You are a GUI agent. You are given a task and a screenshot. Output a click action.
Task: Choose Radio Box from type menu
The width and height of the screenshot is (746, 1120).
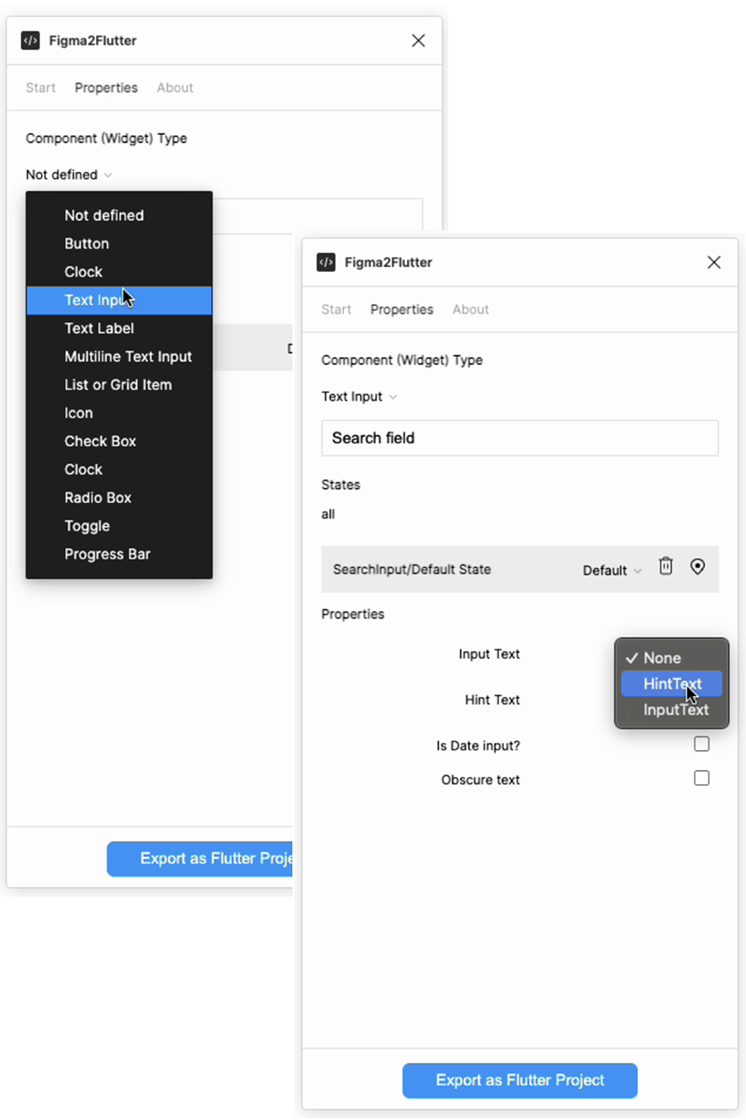(119, 498)
